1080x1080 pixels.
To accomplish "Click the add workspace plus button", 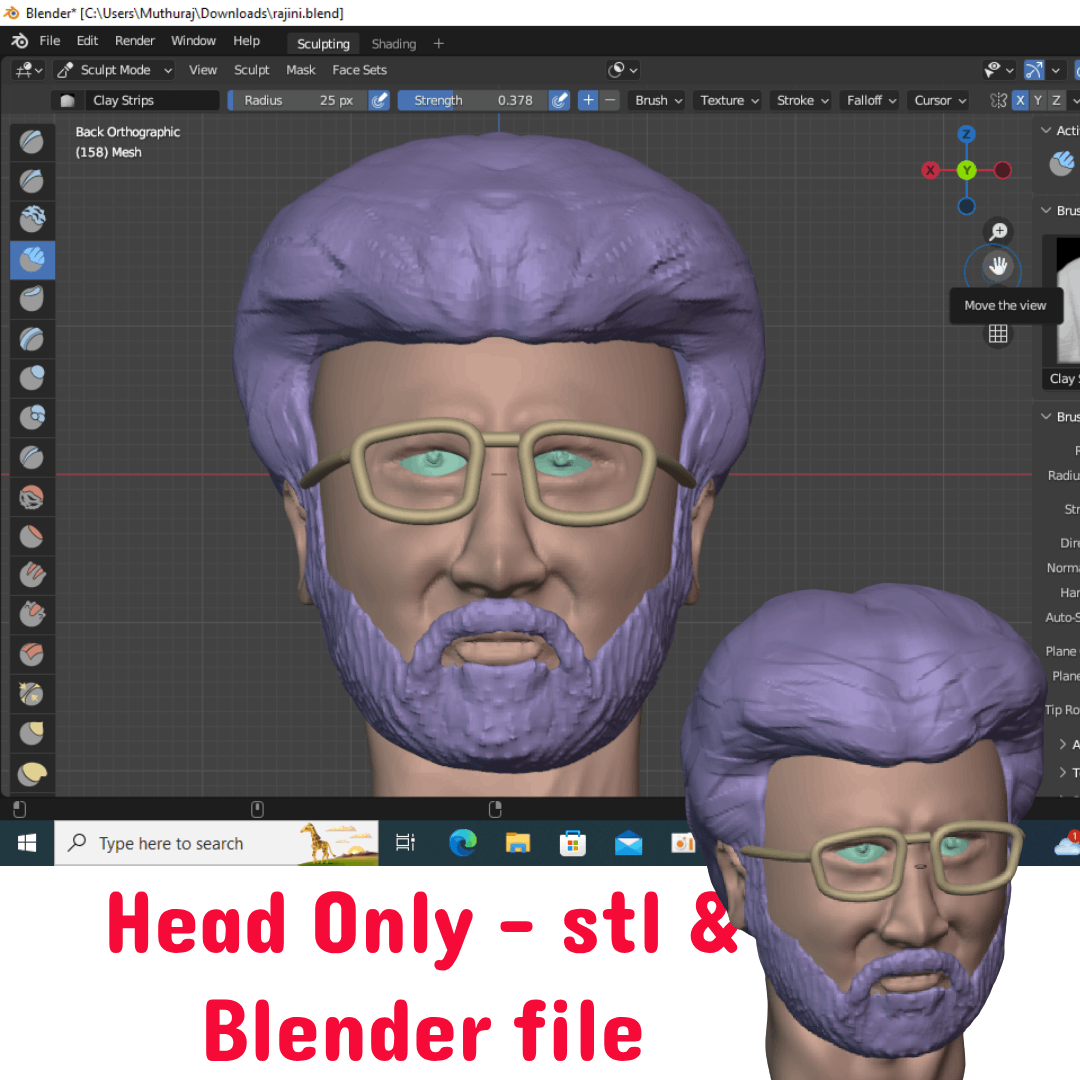I will (x=439, y=44).
